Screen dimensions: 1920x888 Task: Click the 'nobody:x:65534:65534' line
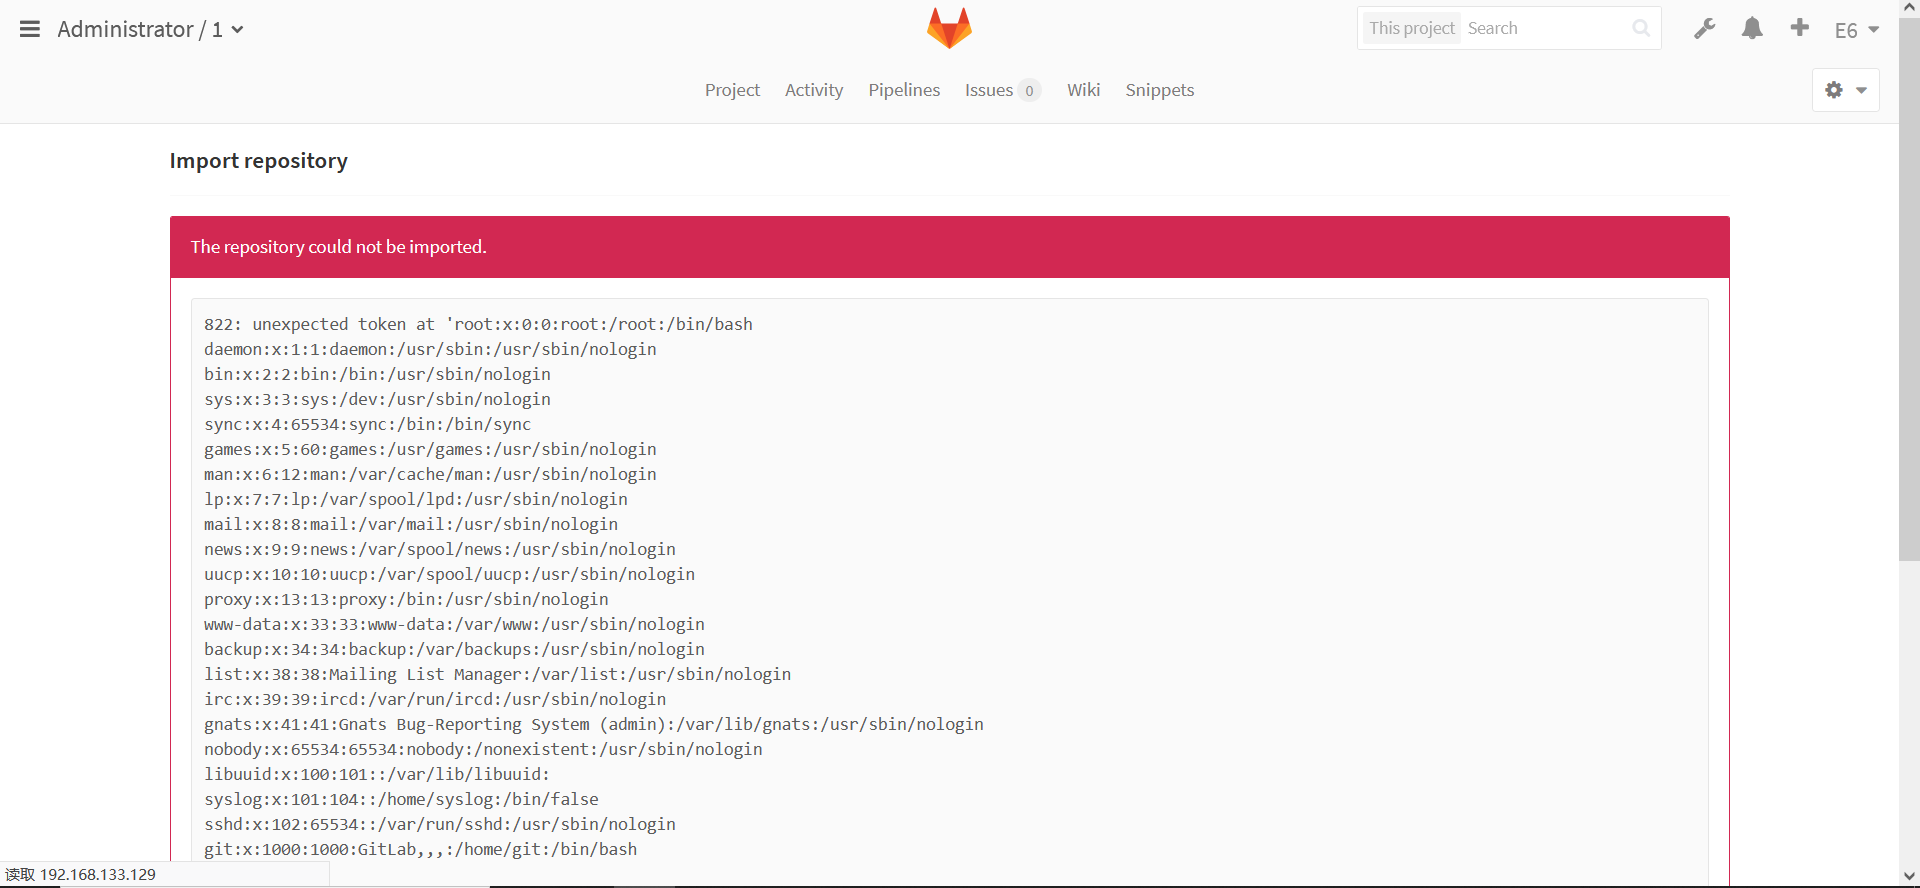pyautogui.click(x=483, y=749)
